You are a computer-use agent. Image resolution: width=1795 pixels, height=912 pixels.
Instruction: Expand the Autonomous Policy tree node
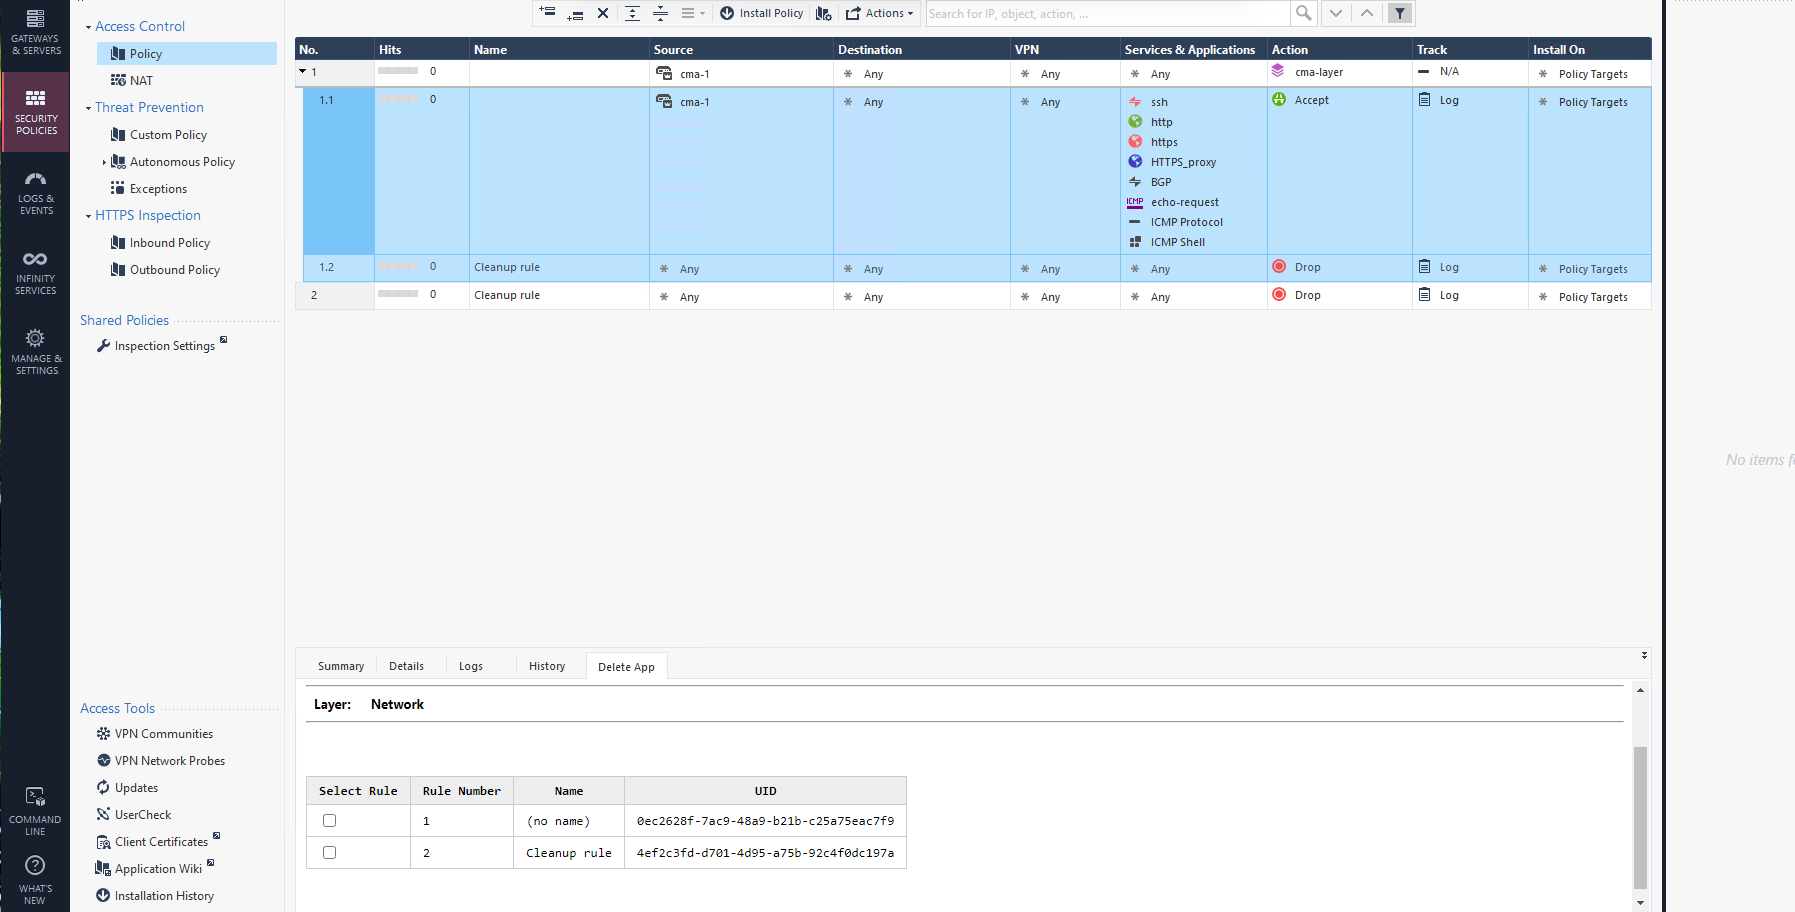pos(104,162)
